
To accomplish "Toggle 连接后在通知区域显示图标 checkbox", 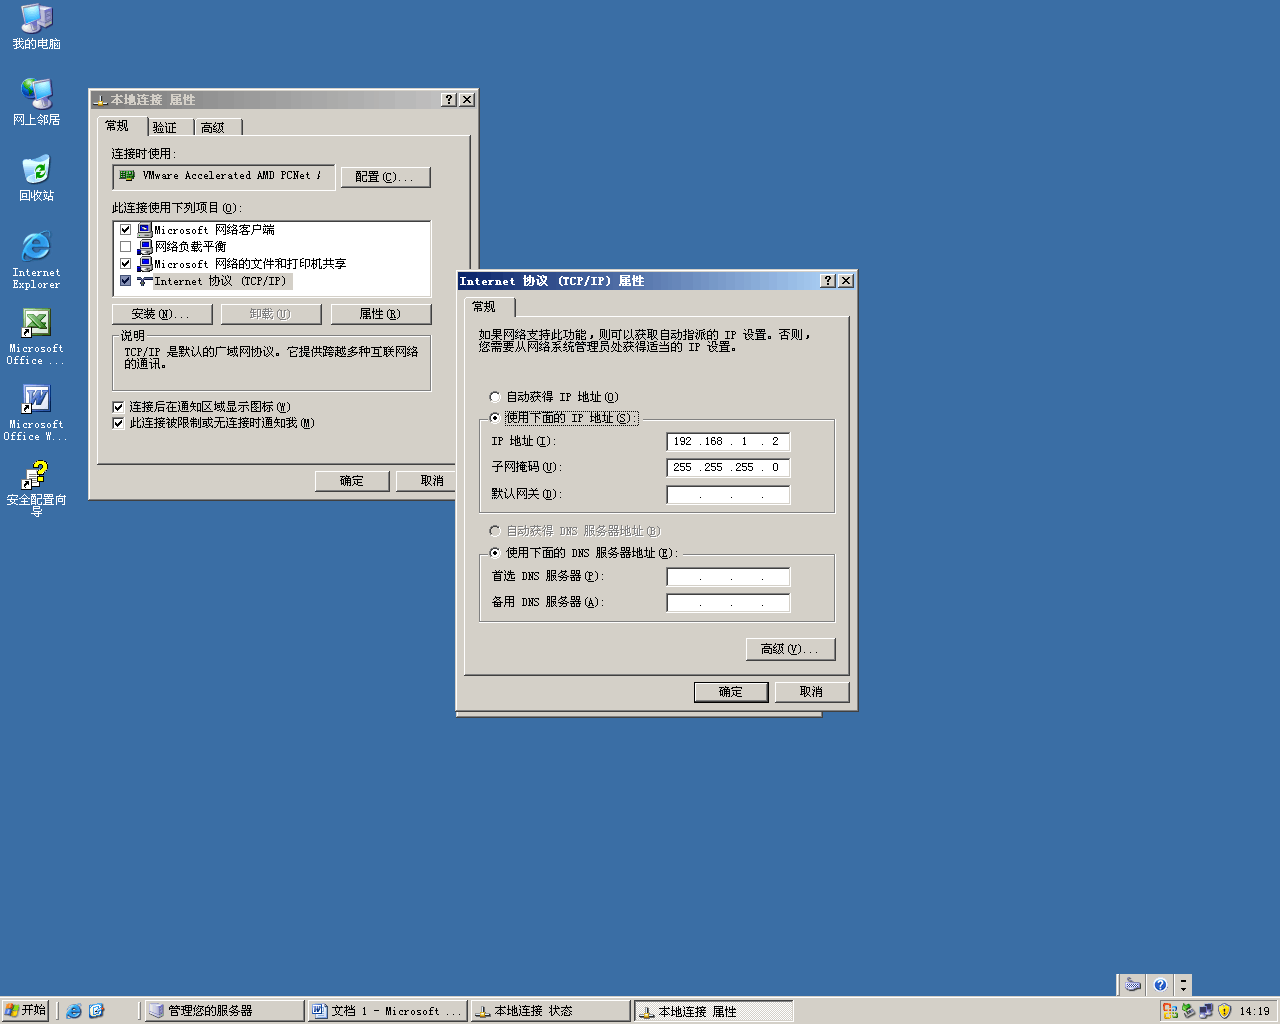I will (118, 407).
